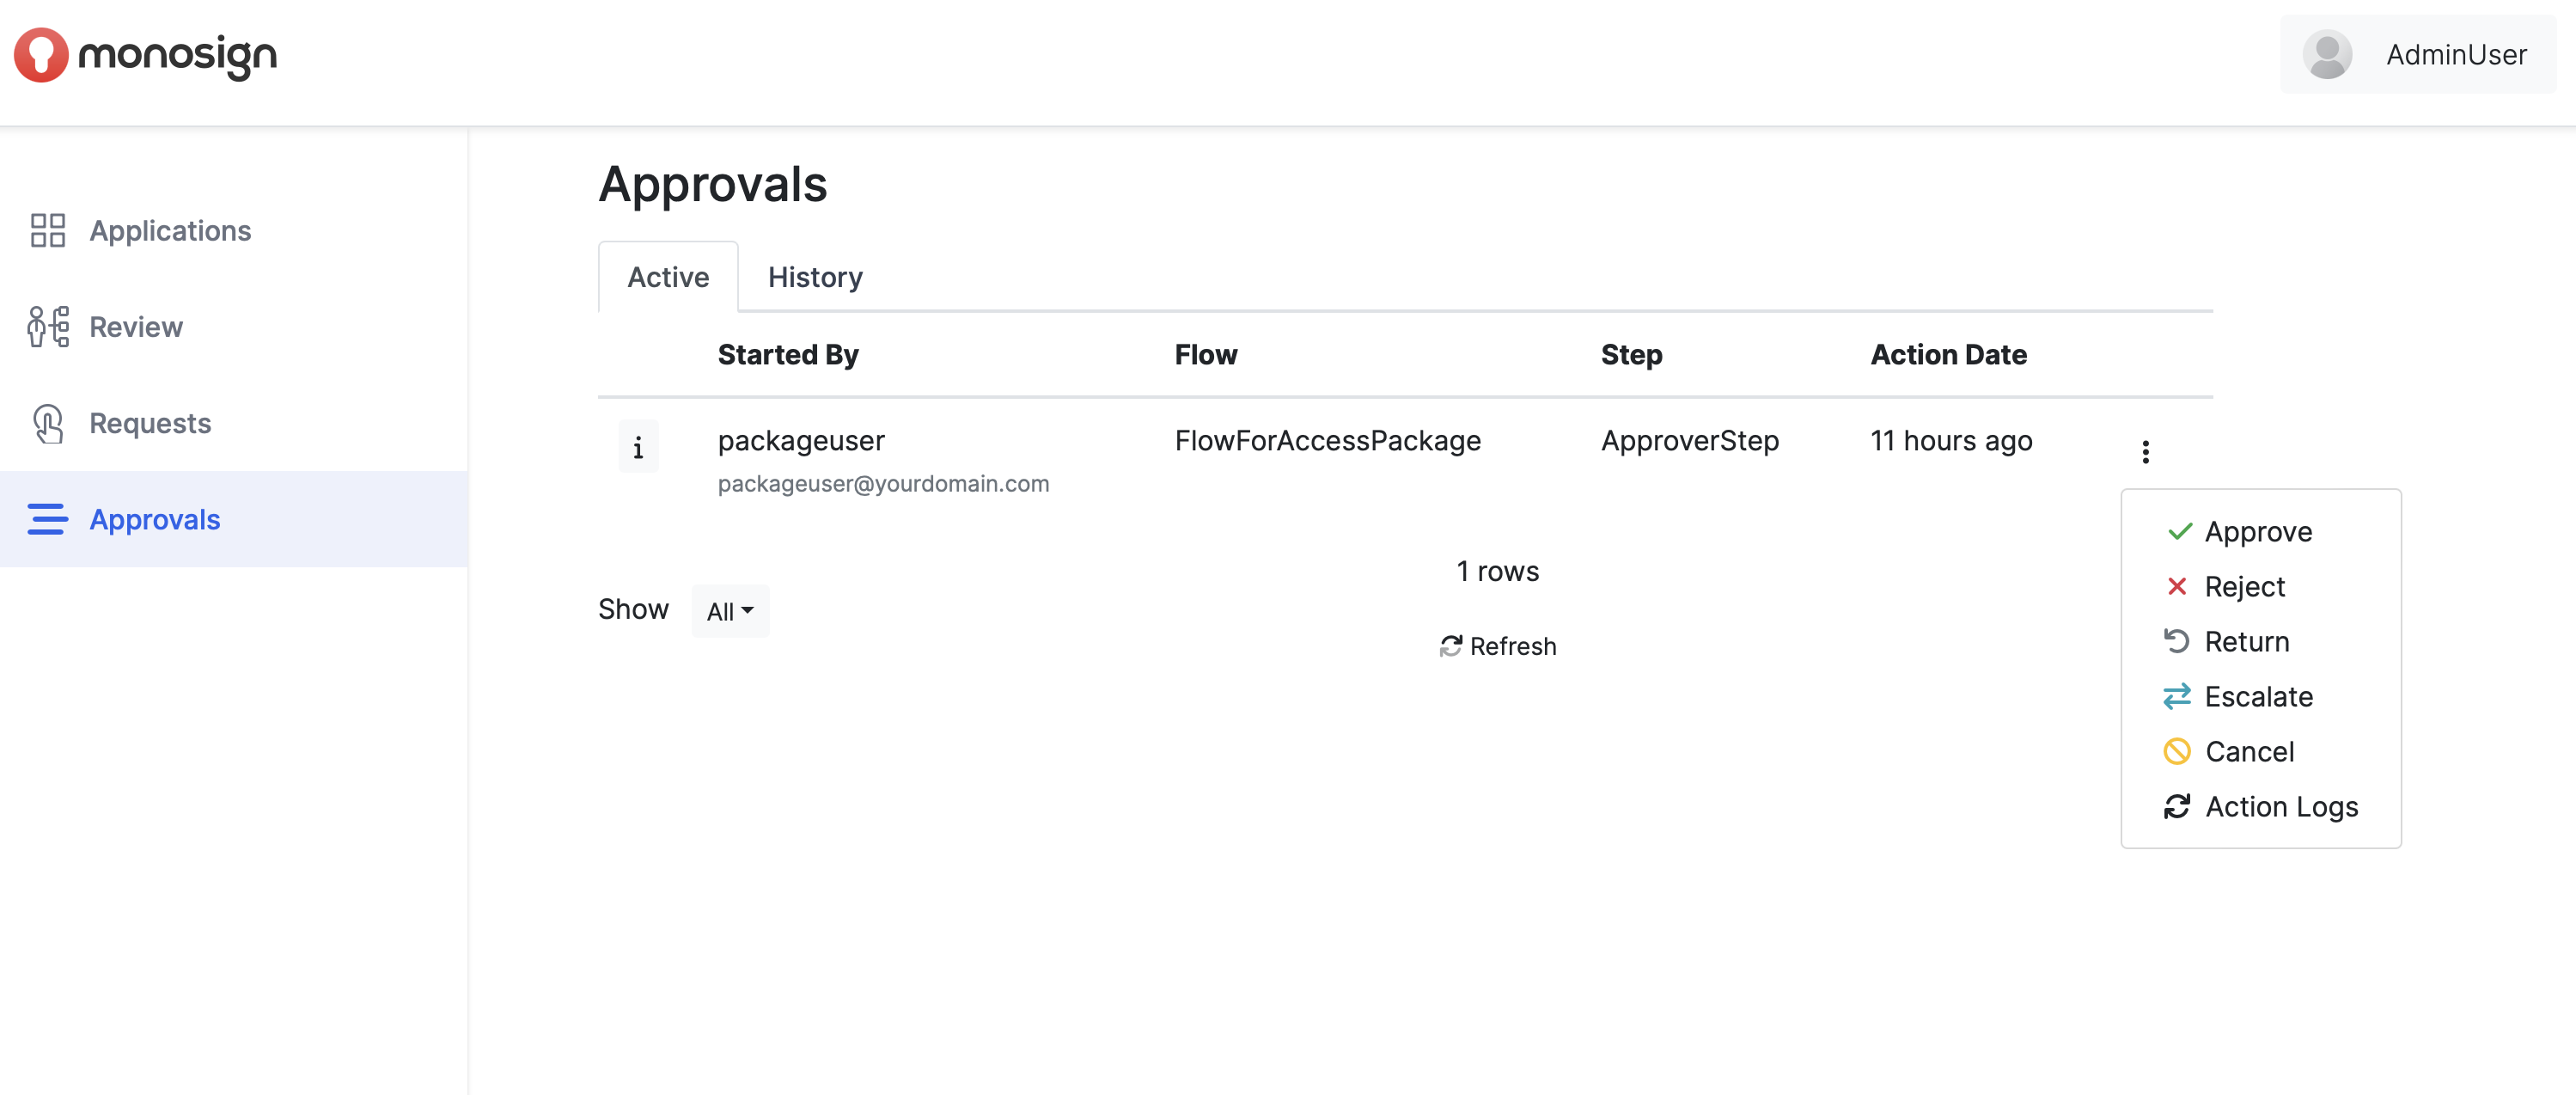2576x1095 pixels.
Task: Click the three-dot row actions icon
Action: (2145, 452)
